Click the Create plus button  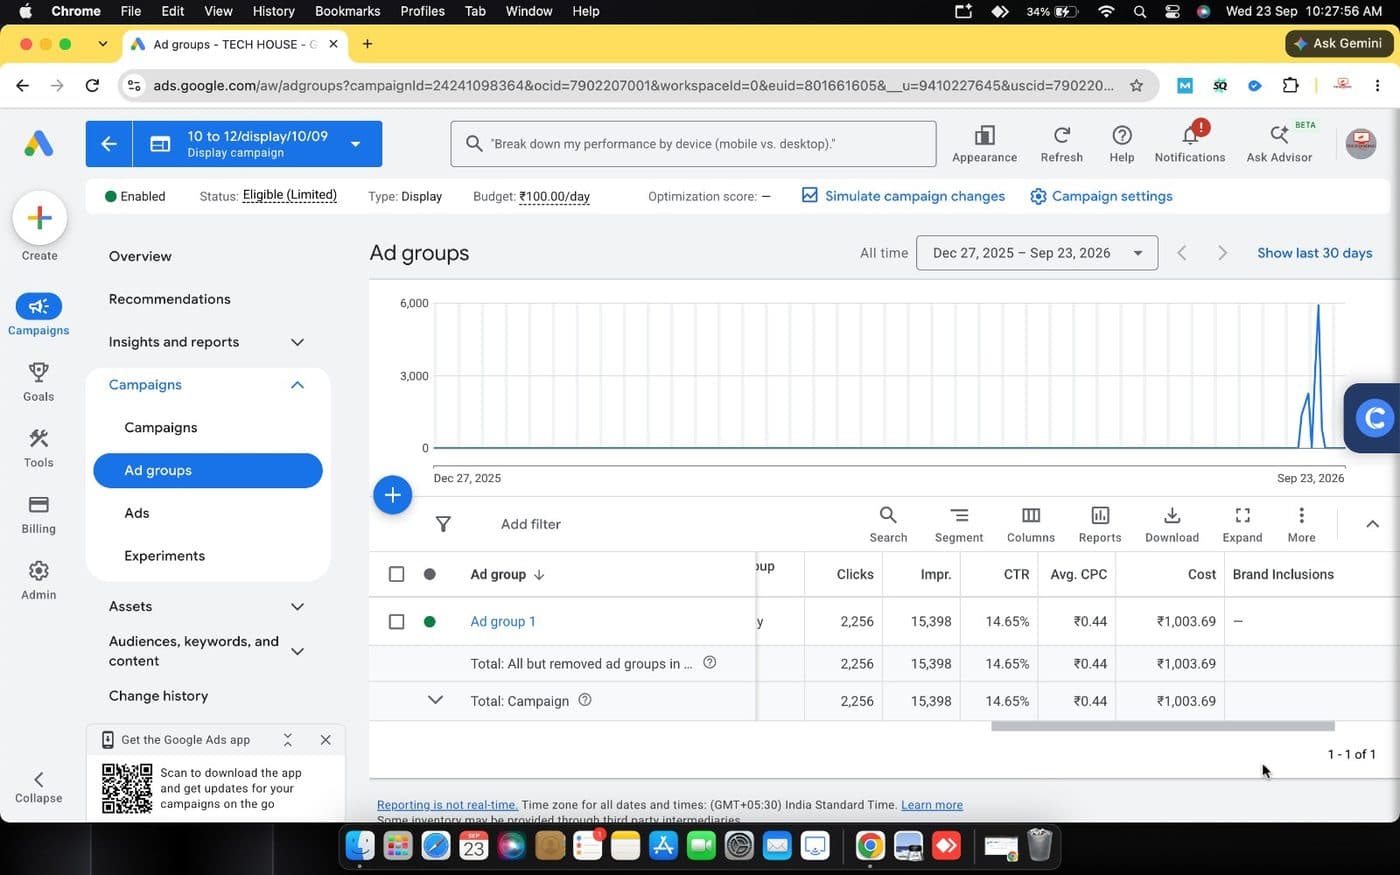coord(40,217)
